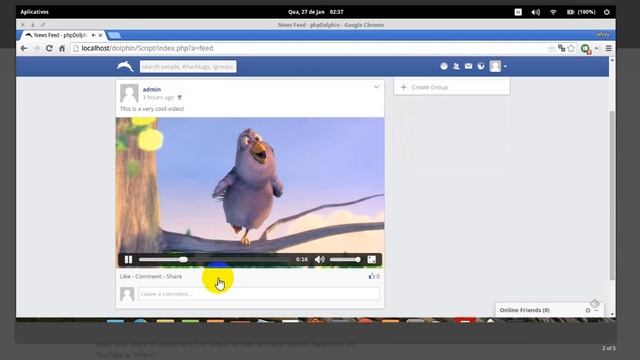Seek using the video progress bar
The image size is (640, 360).
(214, 260)
